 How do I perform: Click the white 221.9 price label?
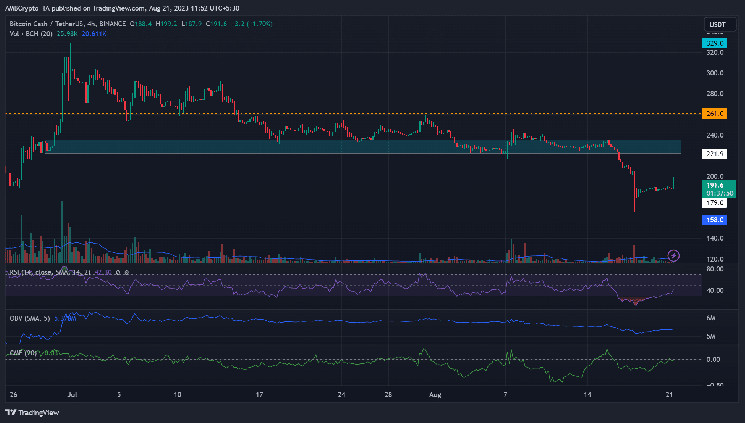[x=715, y=154]
